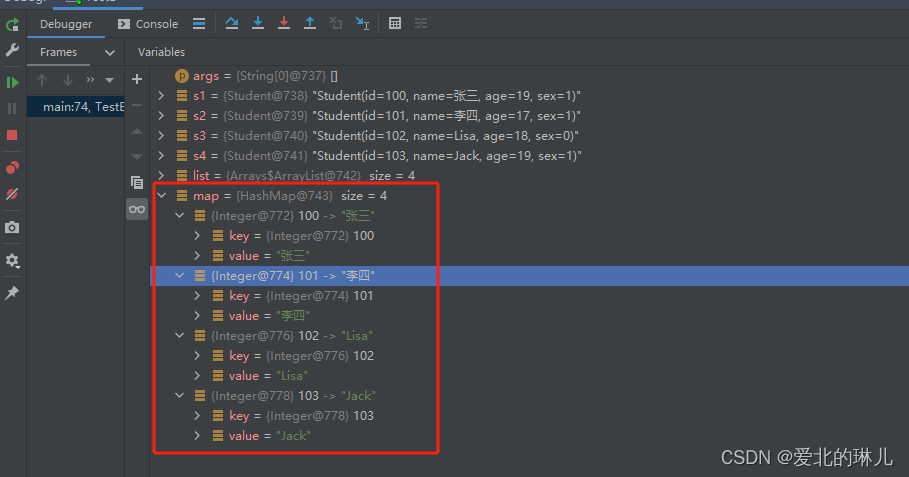Click the move watch up triangle

coord(137,132)
